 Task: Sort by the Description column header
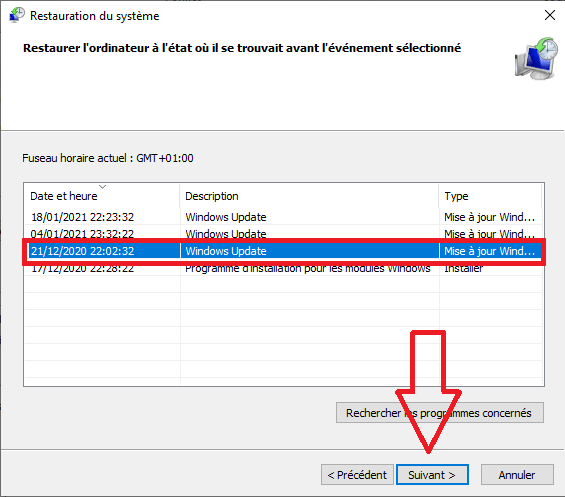(x=309, y=196)
